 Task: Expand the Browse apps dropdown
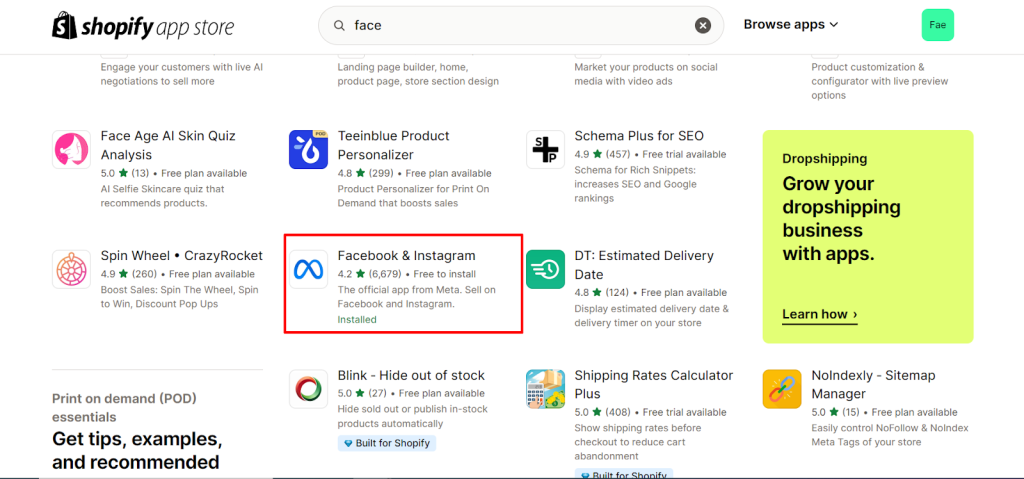coord(790,25)
